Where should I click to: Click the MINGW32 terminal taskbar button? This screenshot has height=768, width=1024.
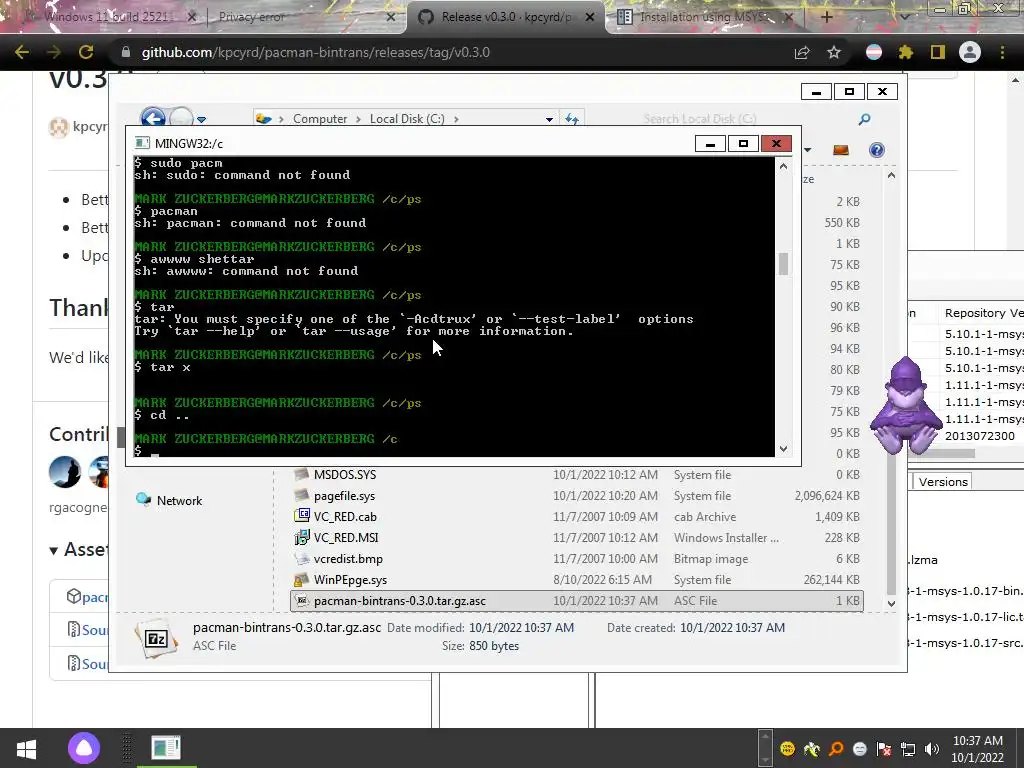(x=165, y=748)
